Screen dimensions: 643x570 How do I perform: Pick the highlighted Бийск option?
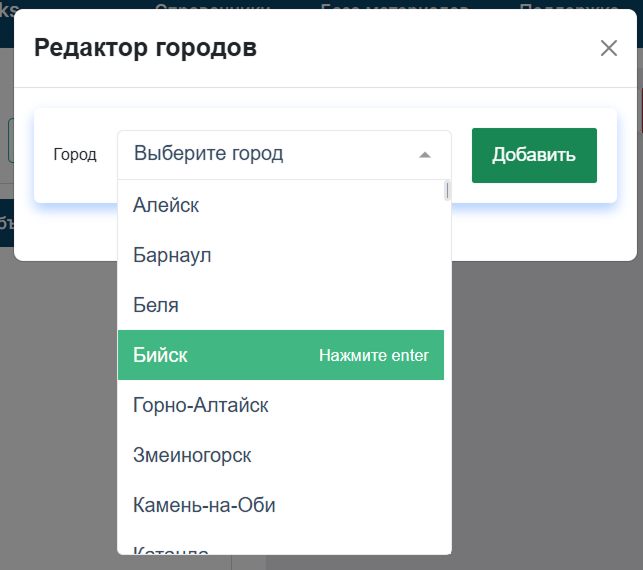(x=280, y=355)
